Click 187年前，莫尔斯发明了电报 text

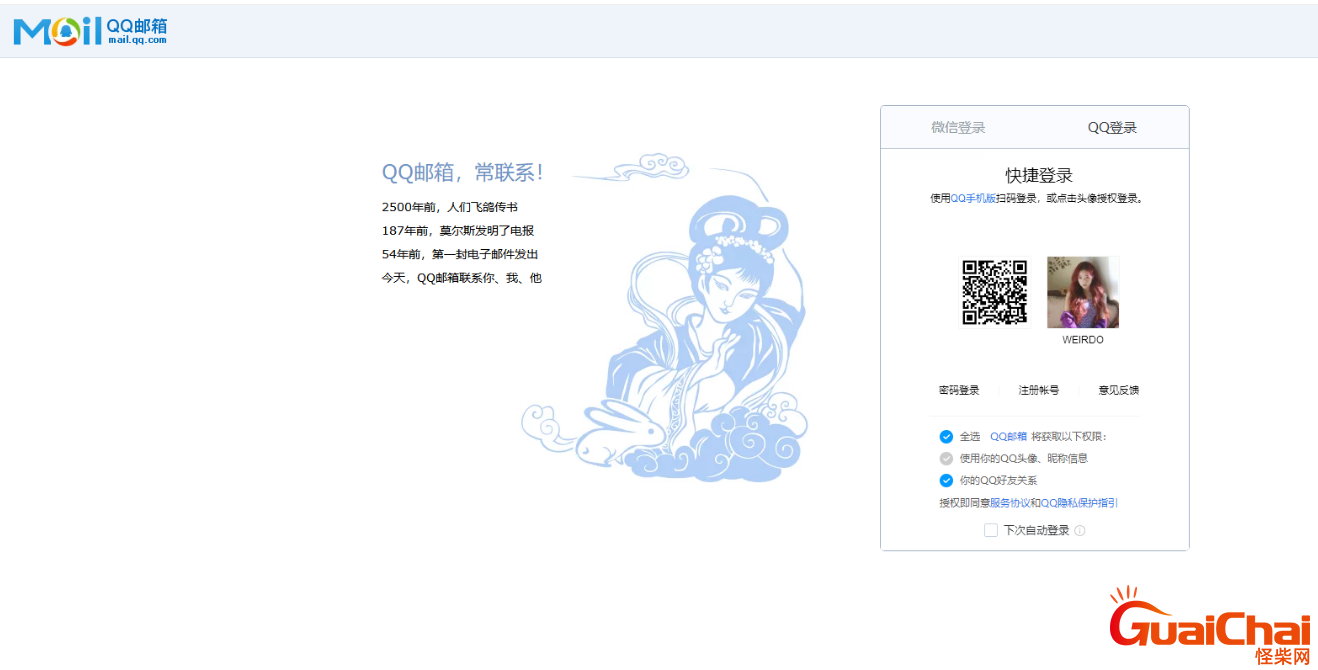(458, 230)
